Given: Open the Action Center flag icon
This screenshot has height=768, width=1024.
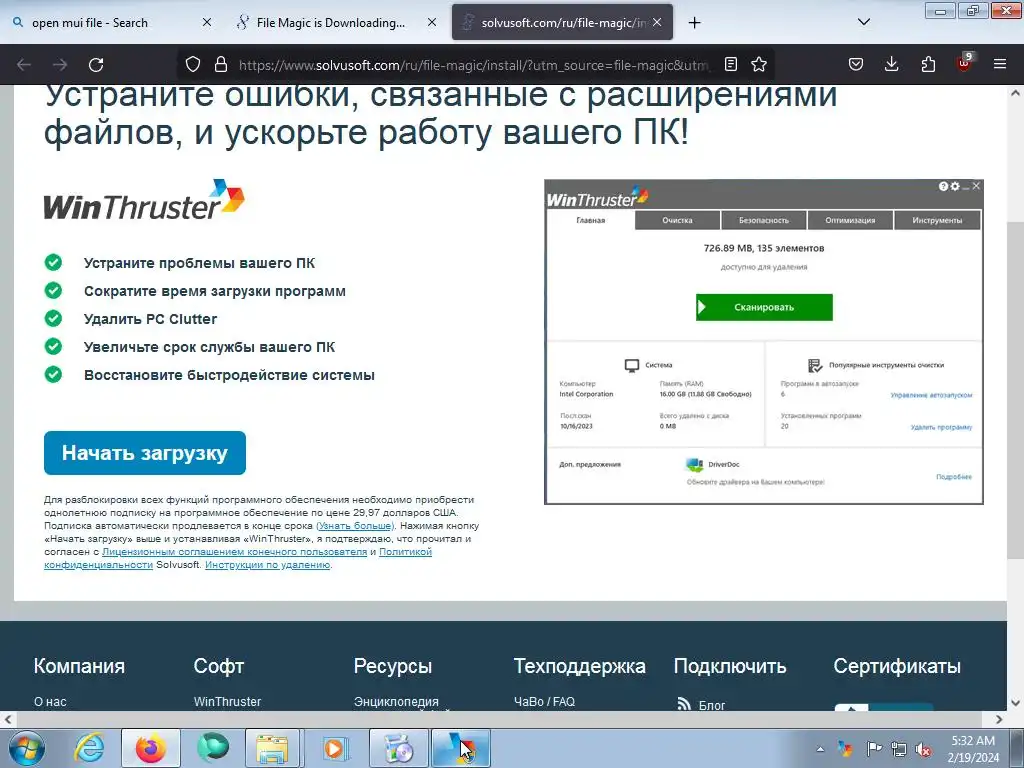Looking at the screenshot, I should [x=873, y=749].
